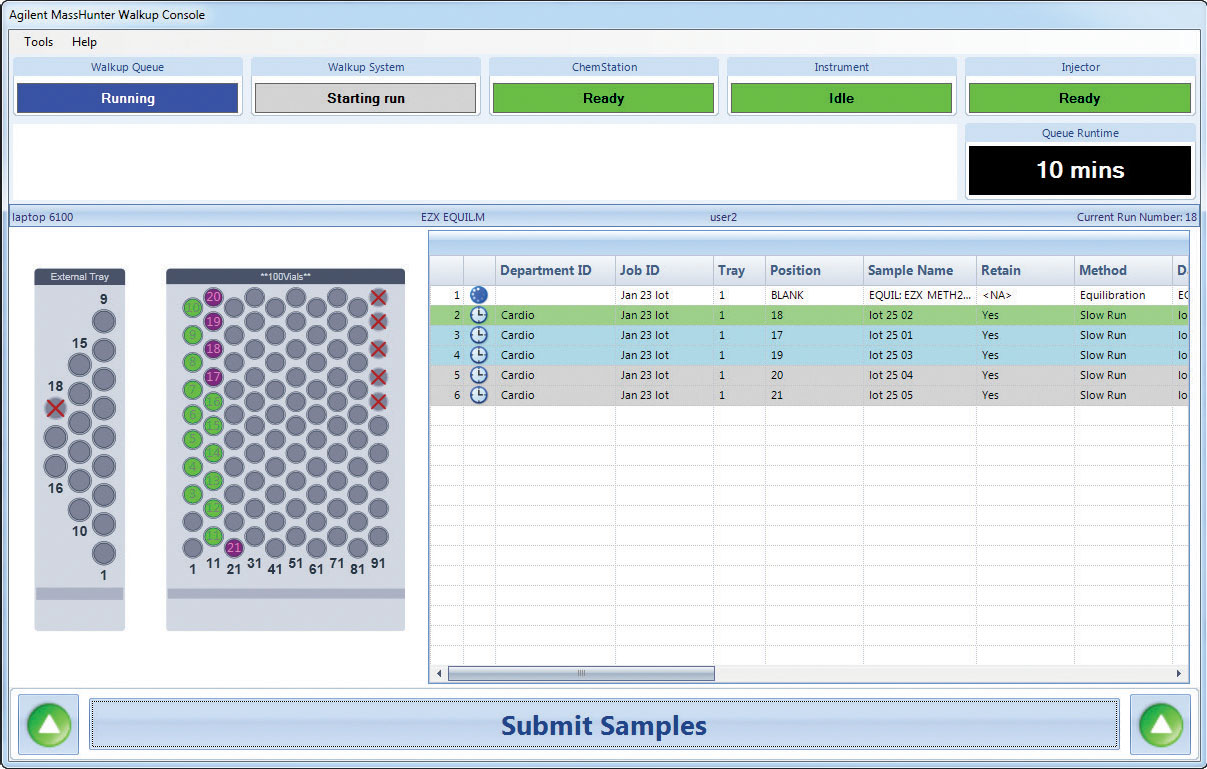Image resolution: width=1207 pixels, height=769 pixels.
Task: Choose the green vial numbered 15
Action: tap(213, 427)
